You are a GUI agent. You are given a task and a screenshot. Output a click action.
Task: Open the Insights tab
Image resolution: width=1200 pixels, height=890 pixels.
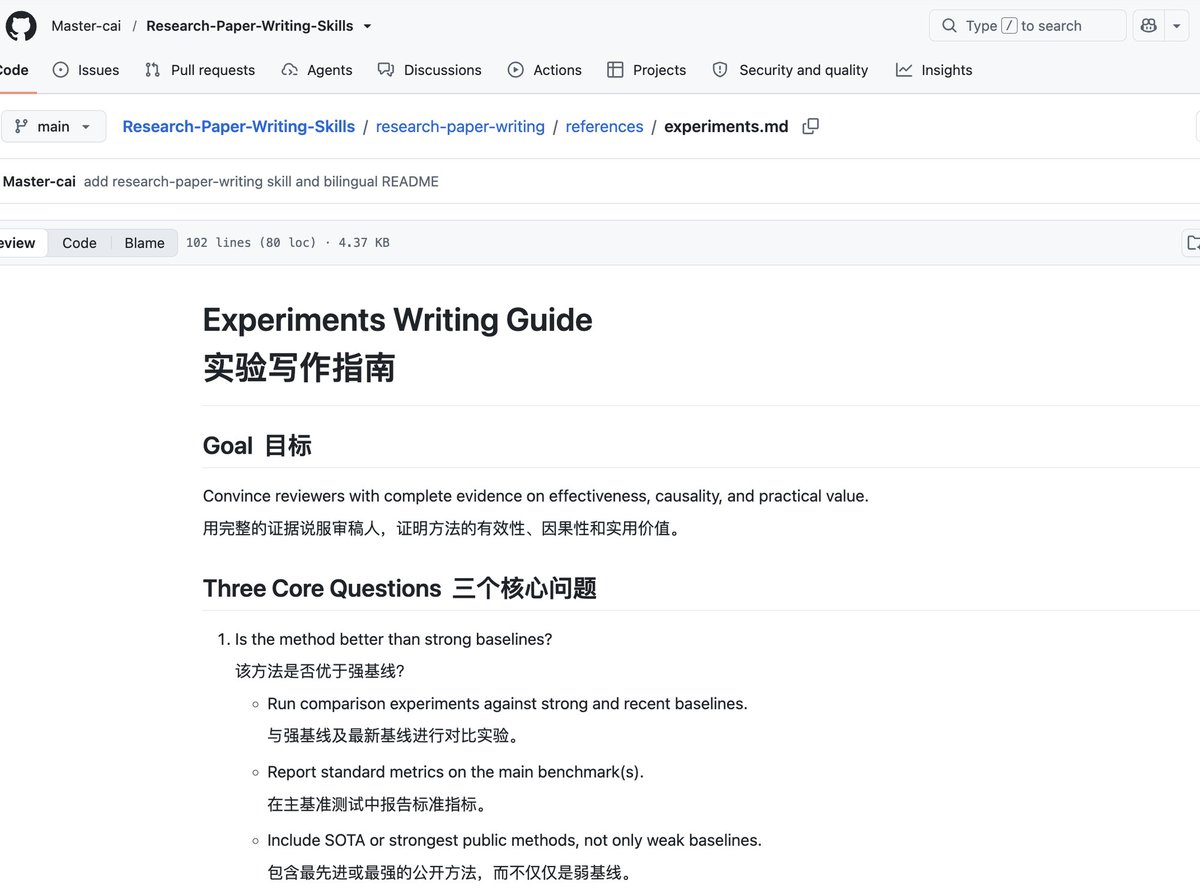(934, 70)
